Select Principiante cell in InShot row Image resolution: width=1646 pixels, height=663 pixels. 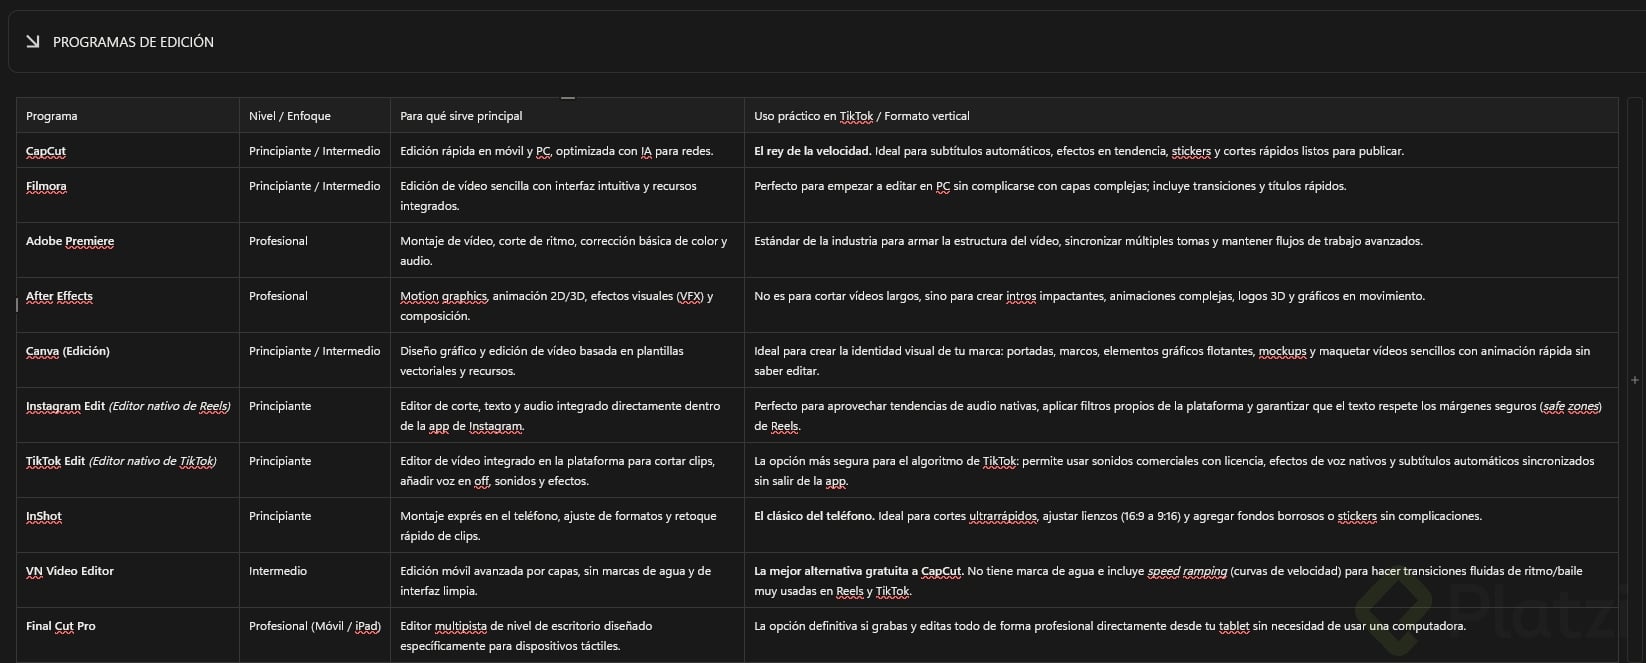click(315, 525)
